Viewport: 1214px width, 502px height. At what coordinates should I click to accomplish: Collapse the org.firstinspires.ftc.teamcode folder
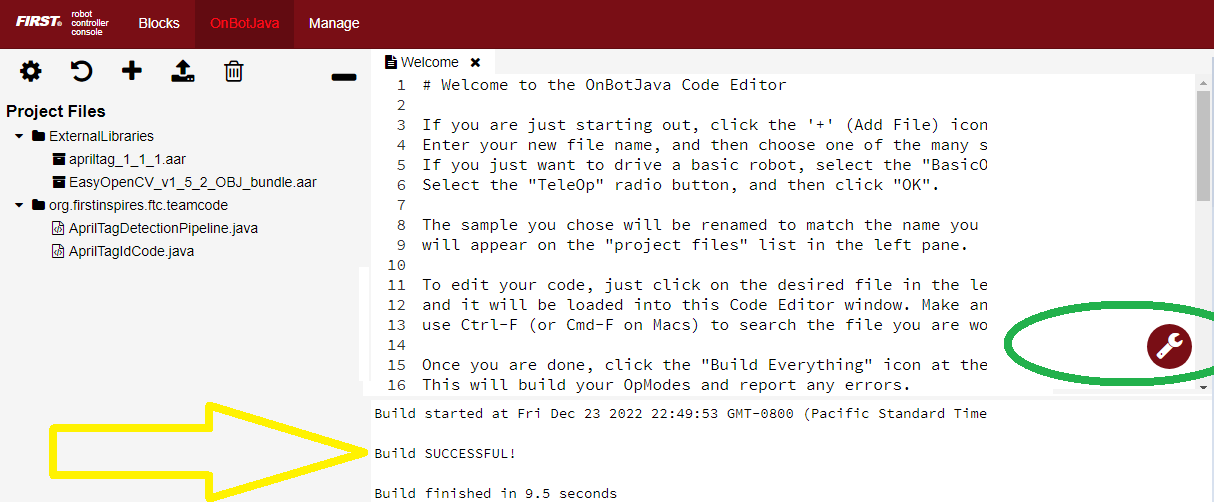point(19,205)
